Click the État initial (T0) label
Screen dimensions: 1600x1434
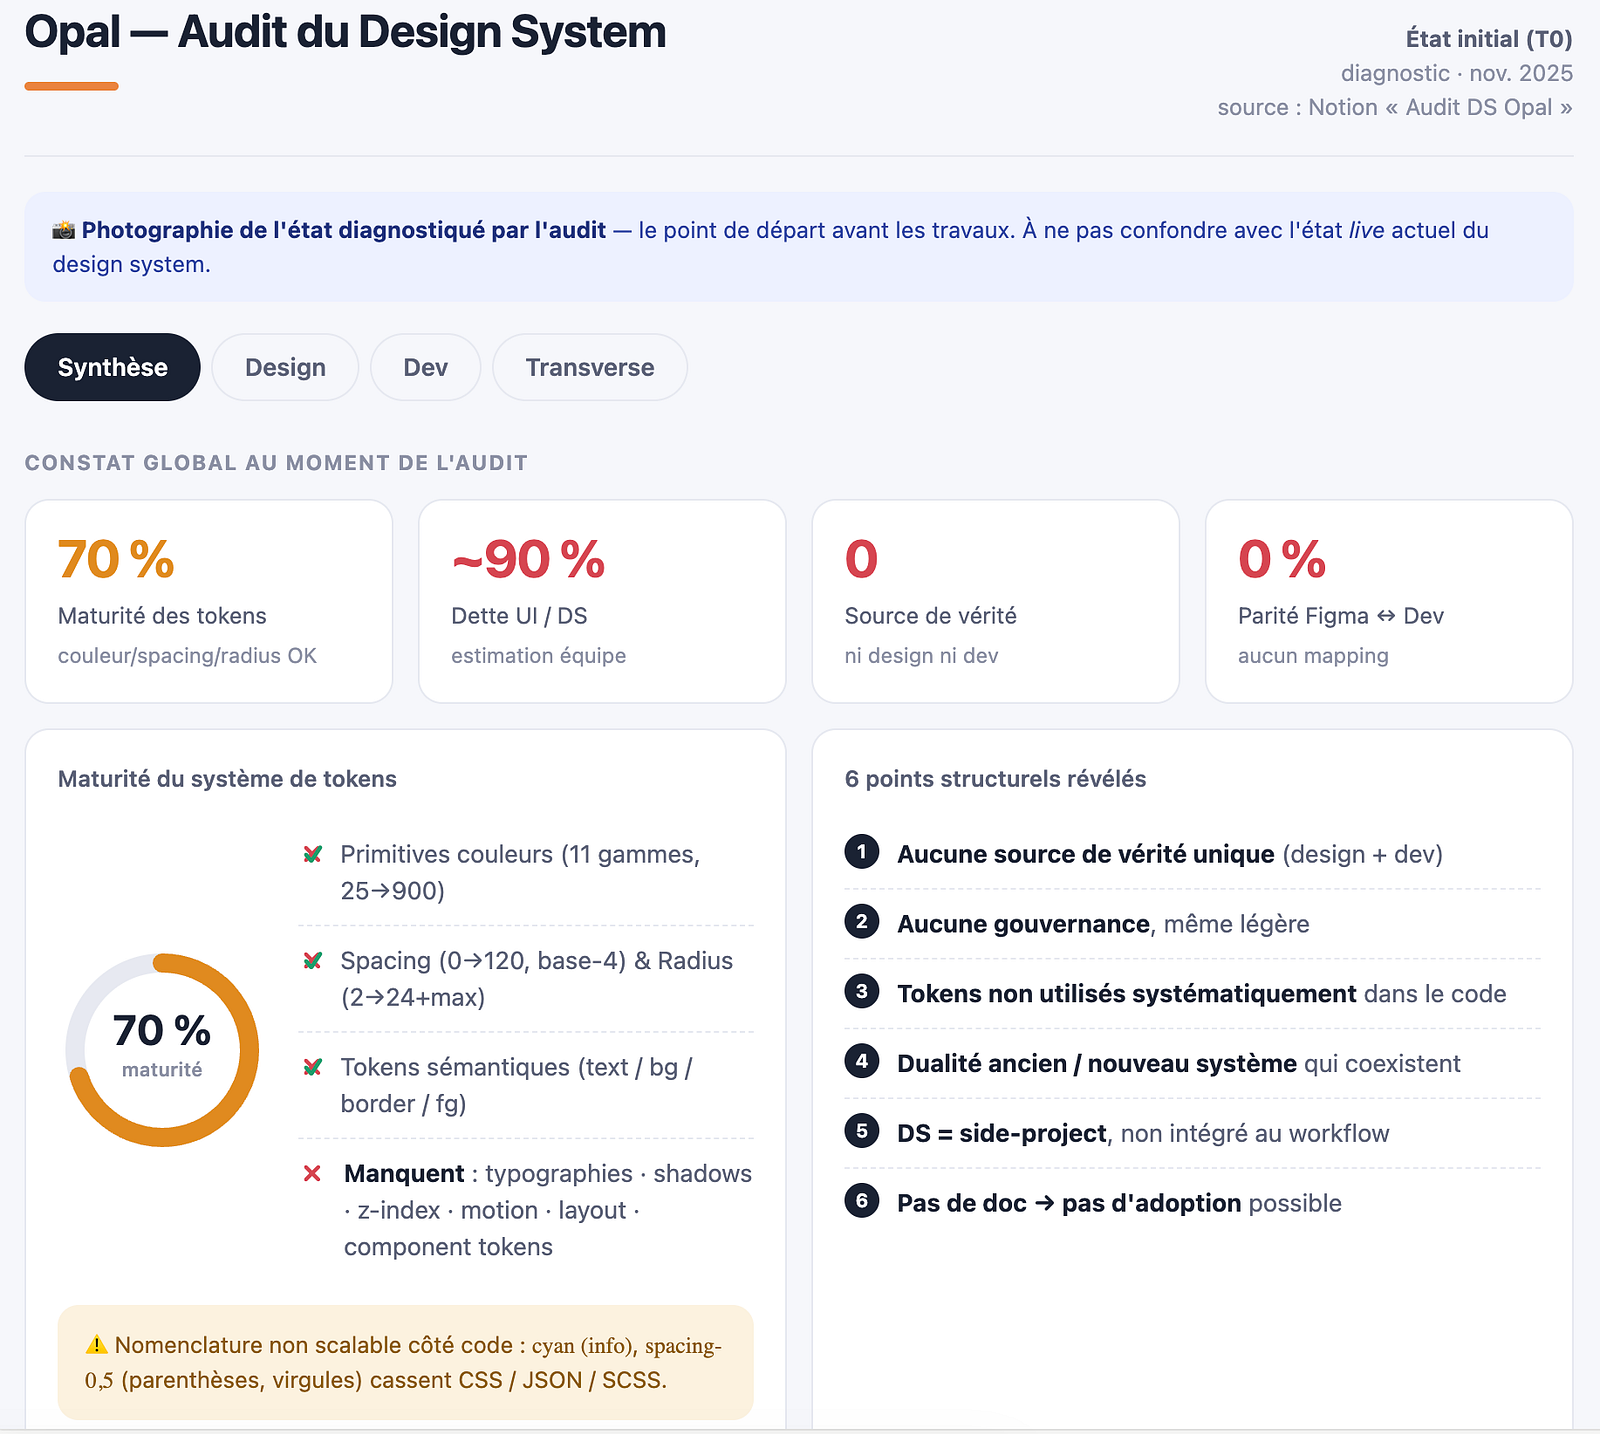point(1489,39)
